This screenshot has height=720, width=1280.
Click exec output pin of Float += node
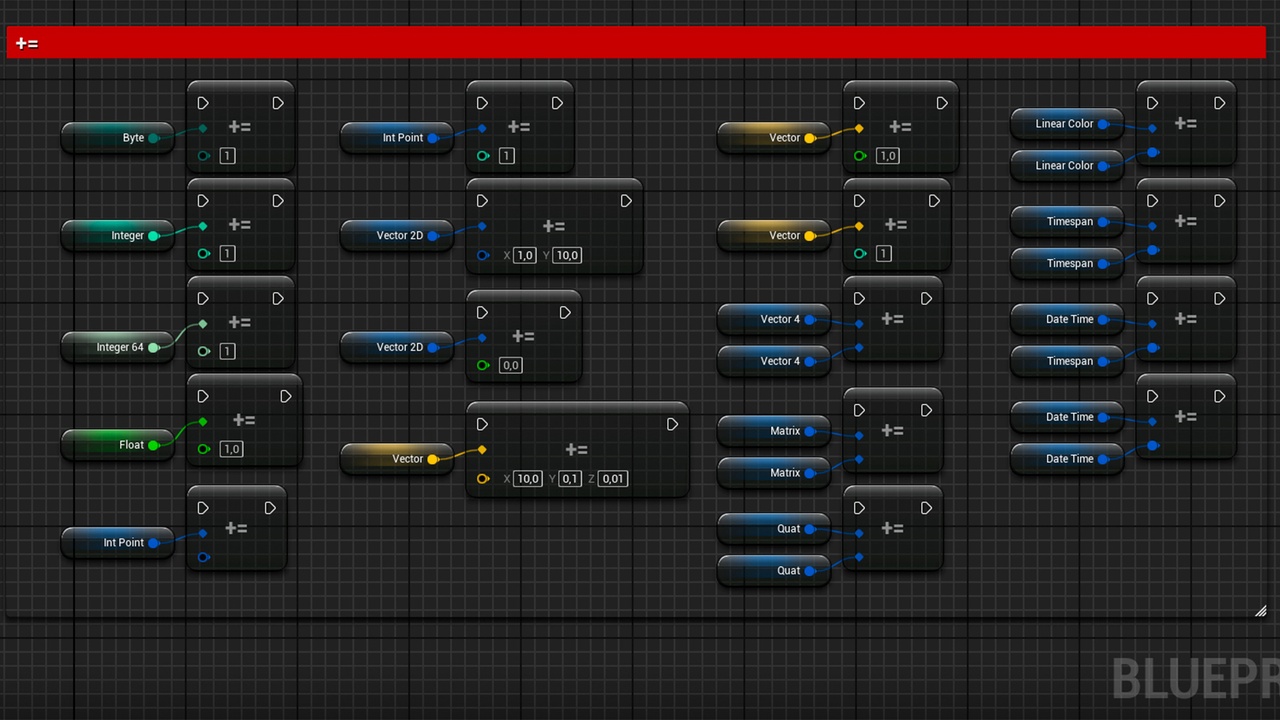(x=286, y=397)
